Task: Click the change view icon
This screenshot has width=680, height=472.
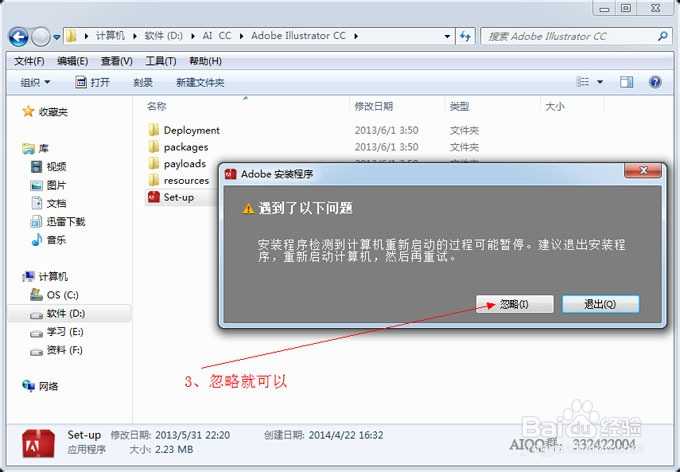Action: (582, 82)
